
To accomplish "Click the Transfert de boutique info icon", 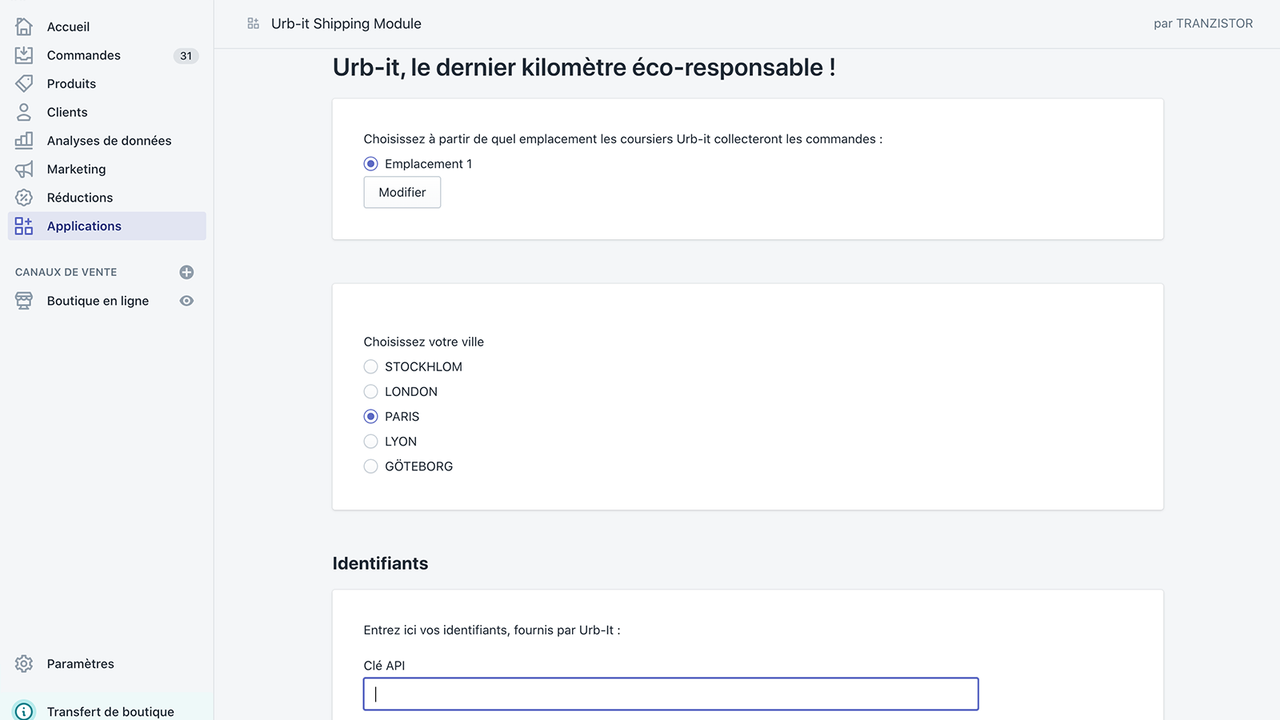I will (24, 711).
